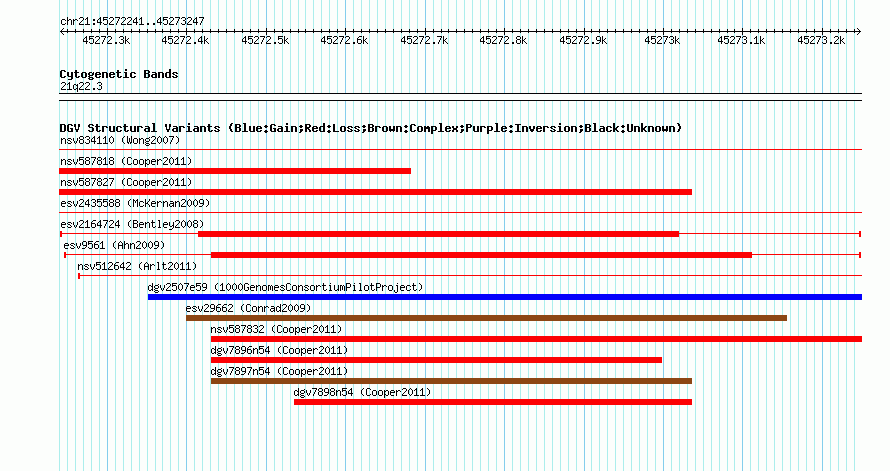Viewport: 890px width, 471px height.
Task: Click the ruler's right arrowhead
Action: (x=859, y=31)
